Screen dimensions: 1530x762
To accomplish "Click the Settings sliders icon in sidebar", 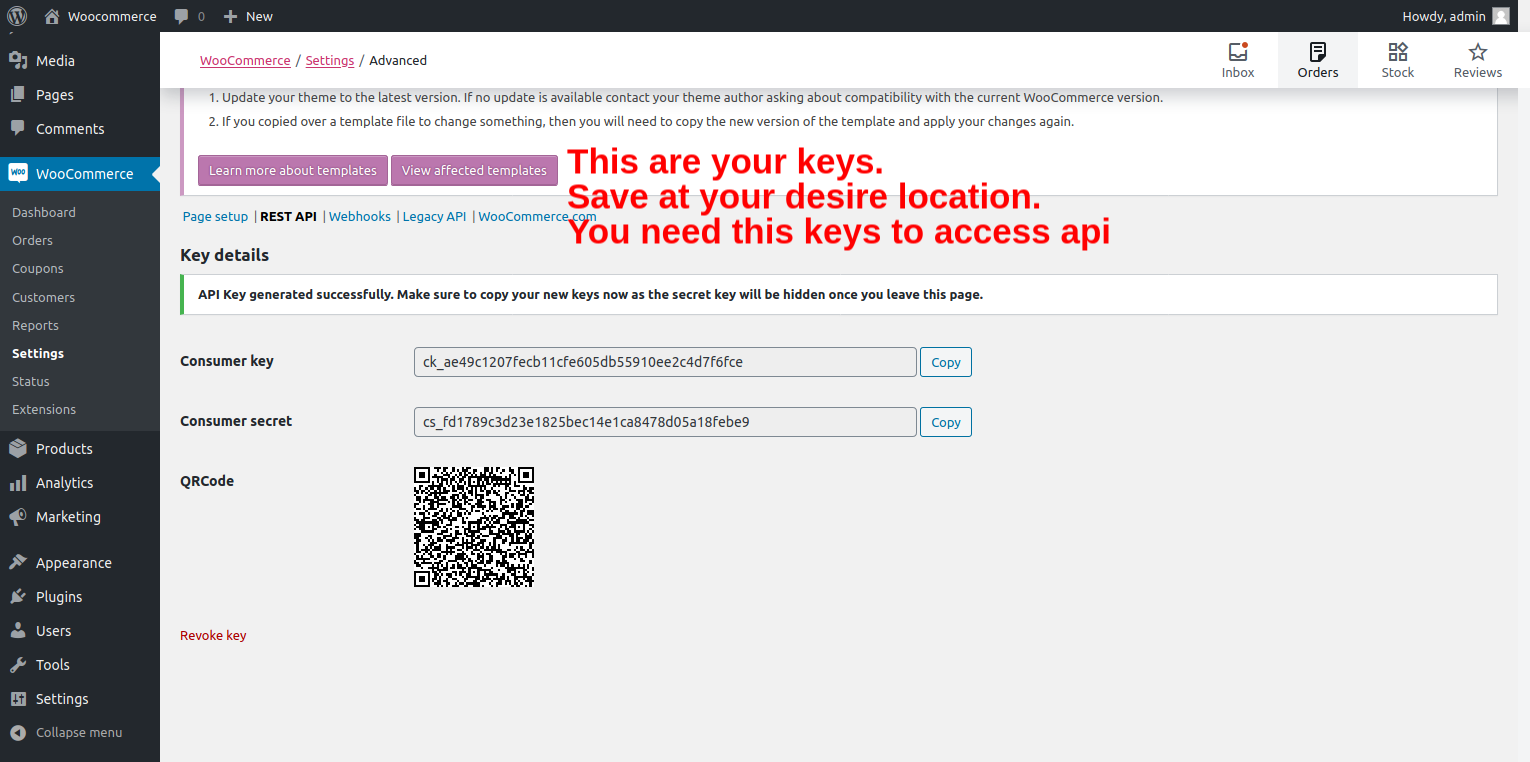I will [18, 699].
